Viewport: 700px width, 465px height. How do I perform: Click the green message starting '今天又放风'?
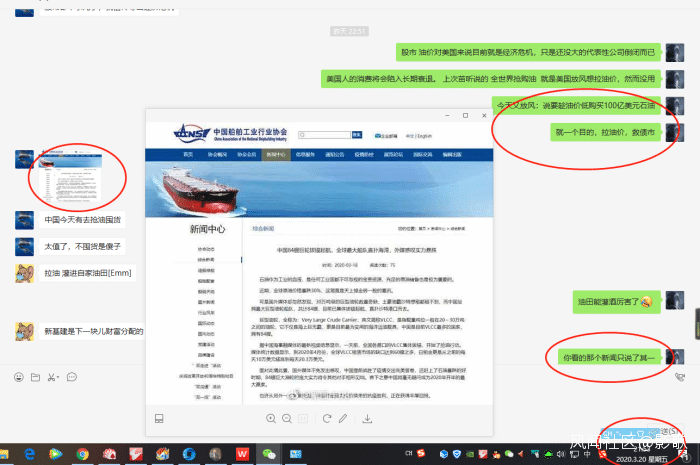point(576,106)
